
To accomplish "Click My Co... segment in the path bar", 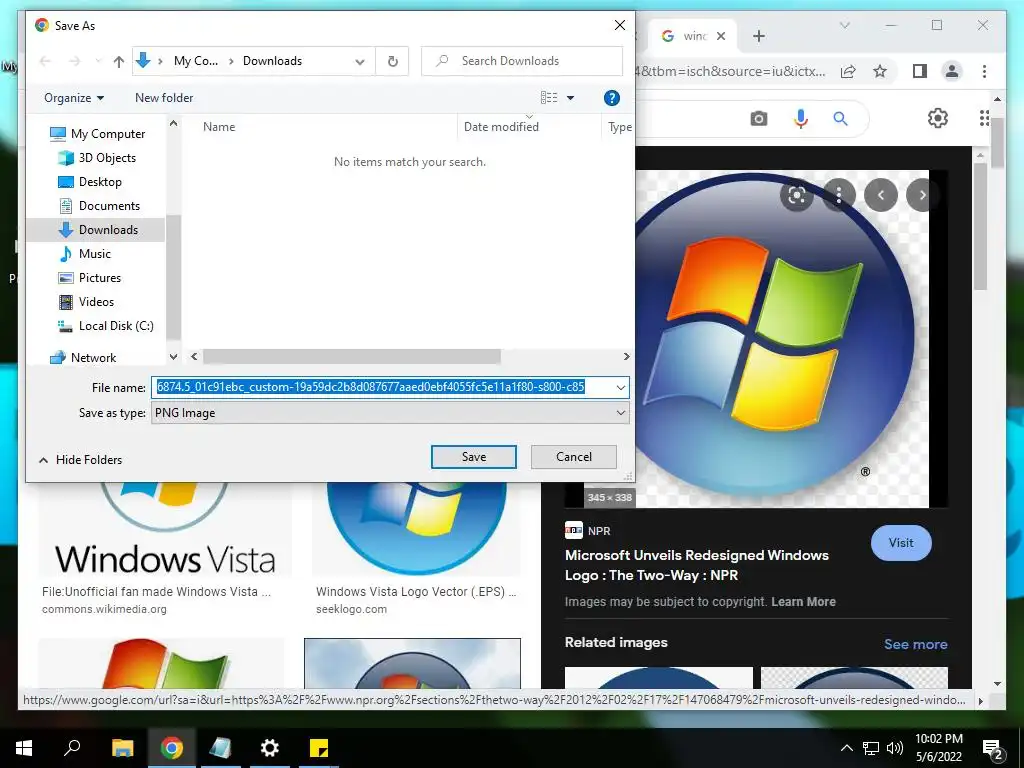I will coord(196,61).
